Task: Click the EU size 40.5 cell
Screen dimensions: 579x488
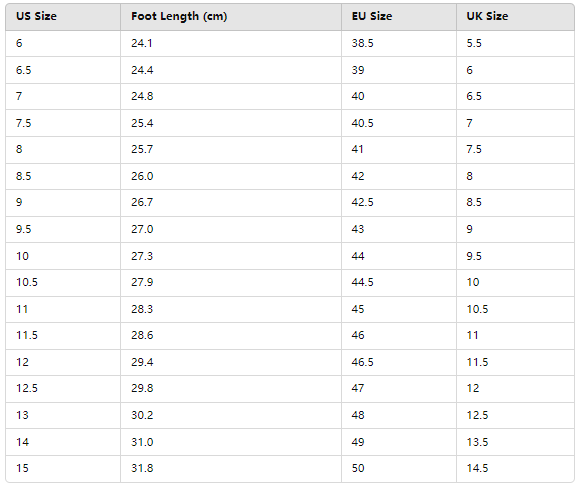Action: [x=399, y=123]
